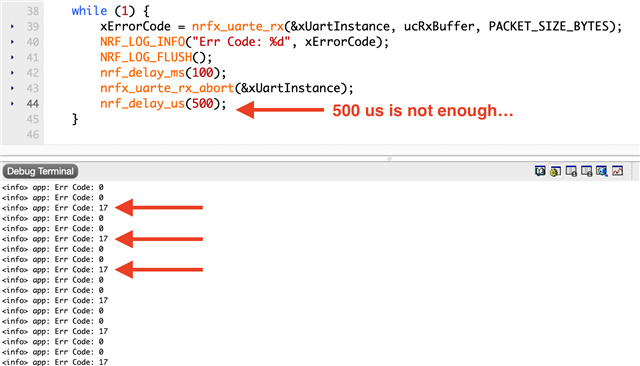Click &xUartInstance argument on line 39
640x366 pixels.
point(340,27)
